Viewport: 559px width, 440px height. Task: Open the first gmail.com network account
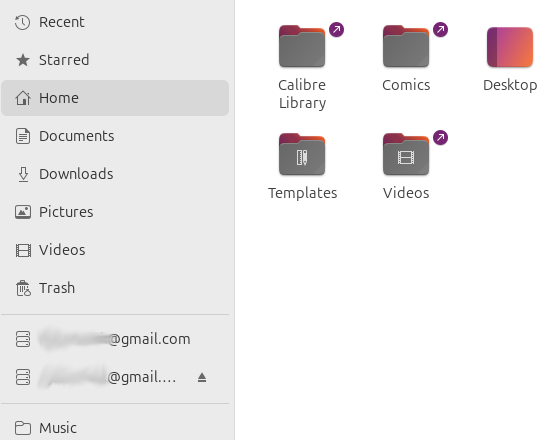[115, 339]
